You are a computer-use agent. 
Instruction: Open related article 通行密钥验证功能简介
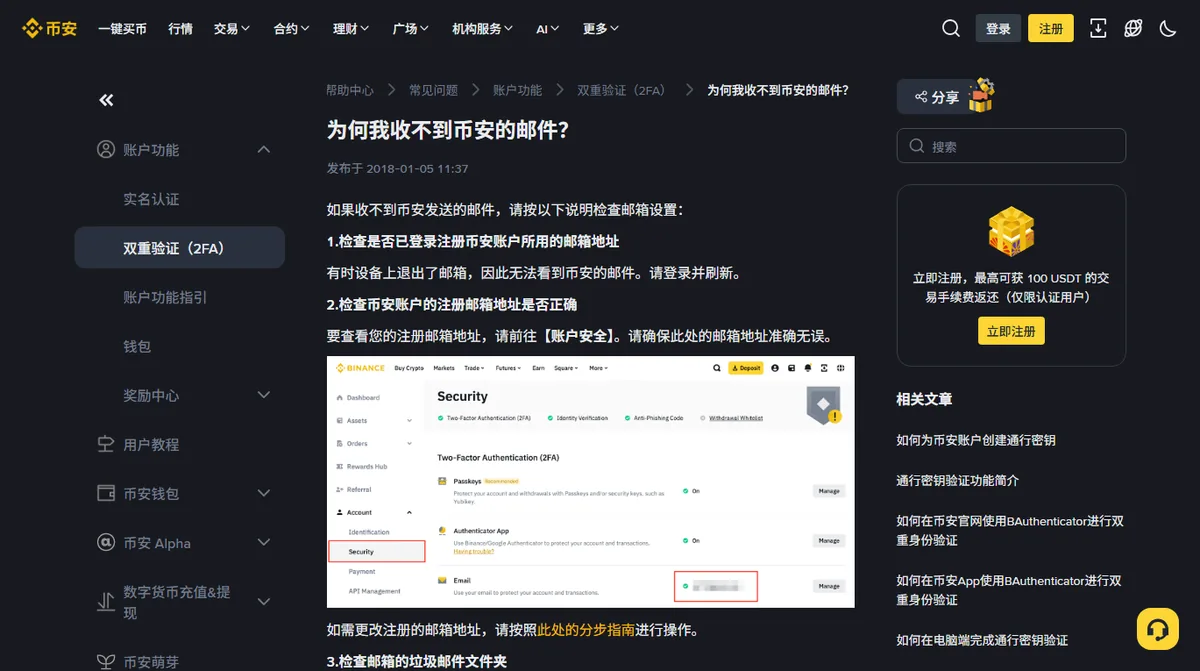pyautogui.click(x=958, y=480)
